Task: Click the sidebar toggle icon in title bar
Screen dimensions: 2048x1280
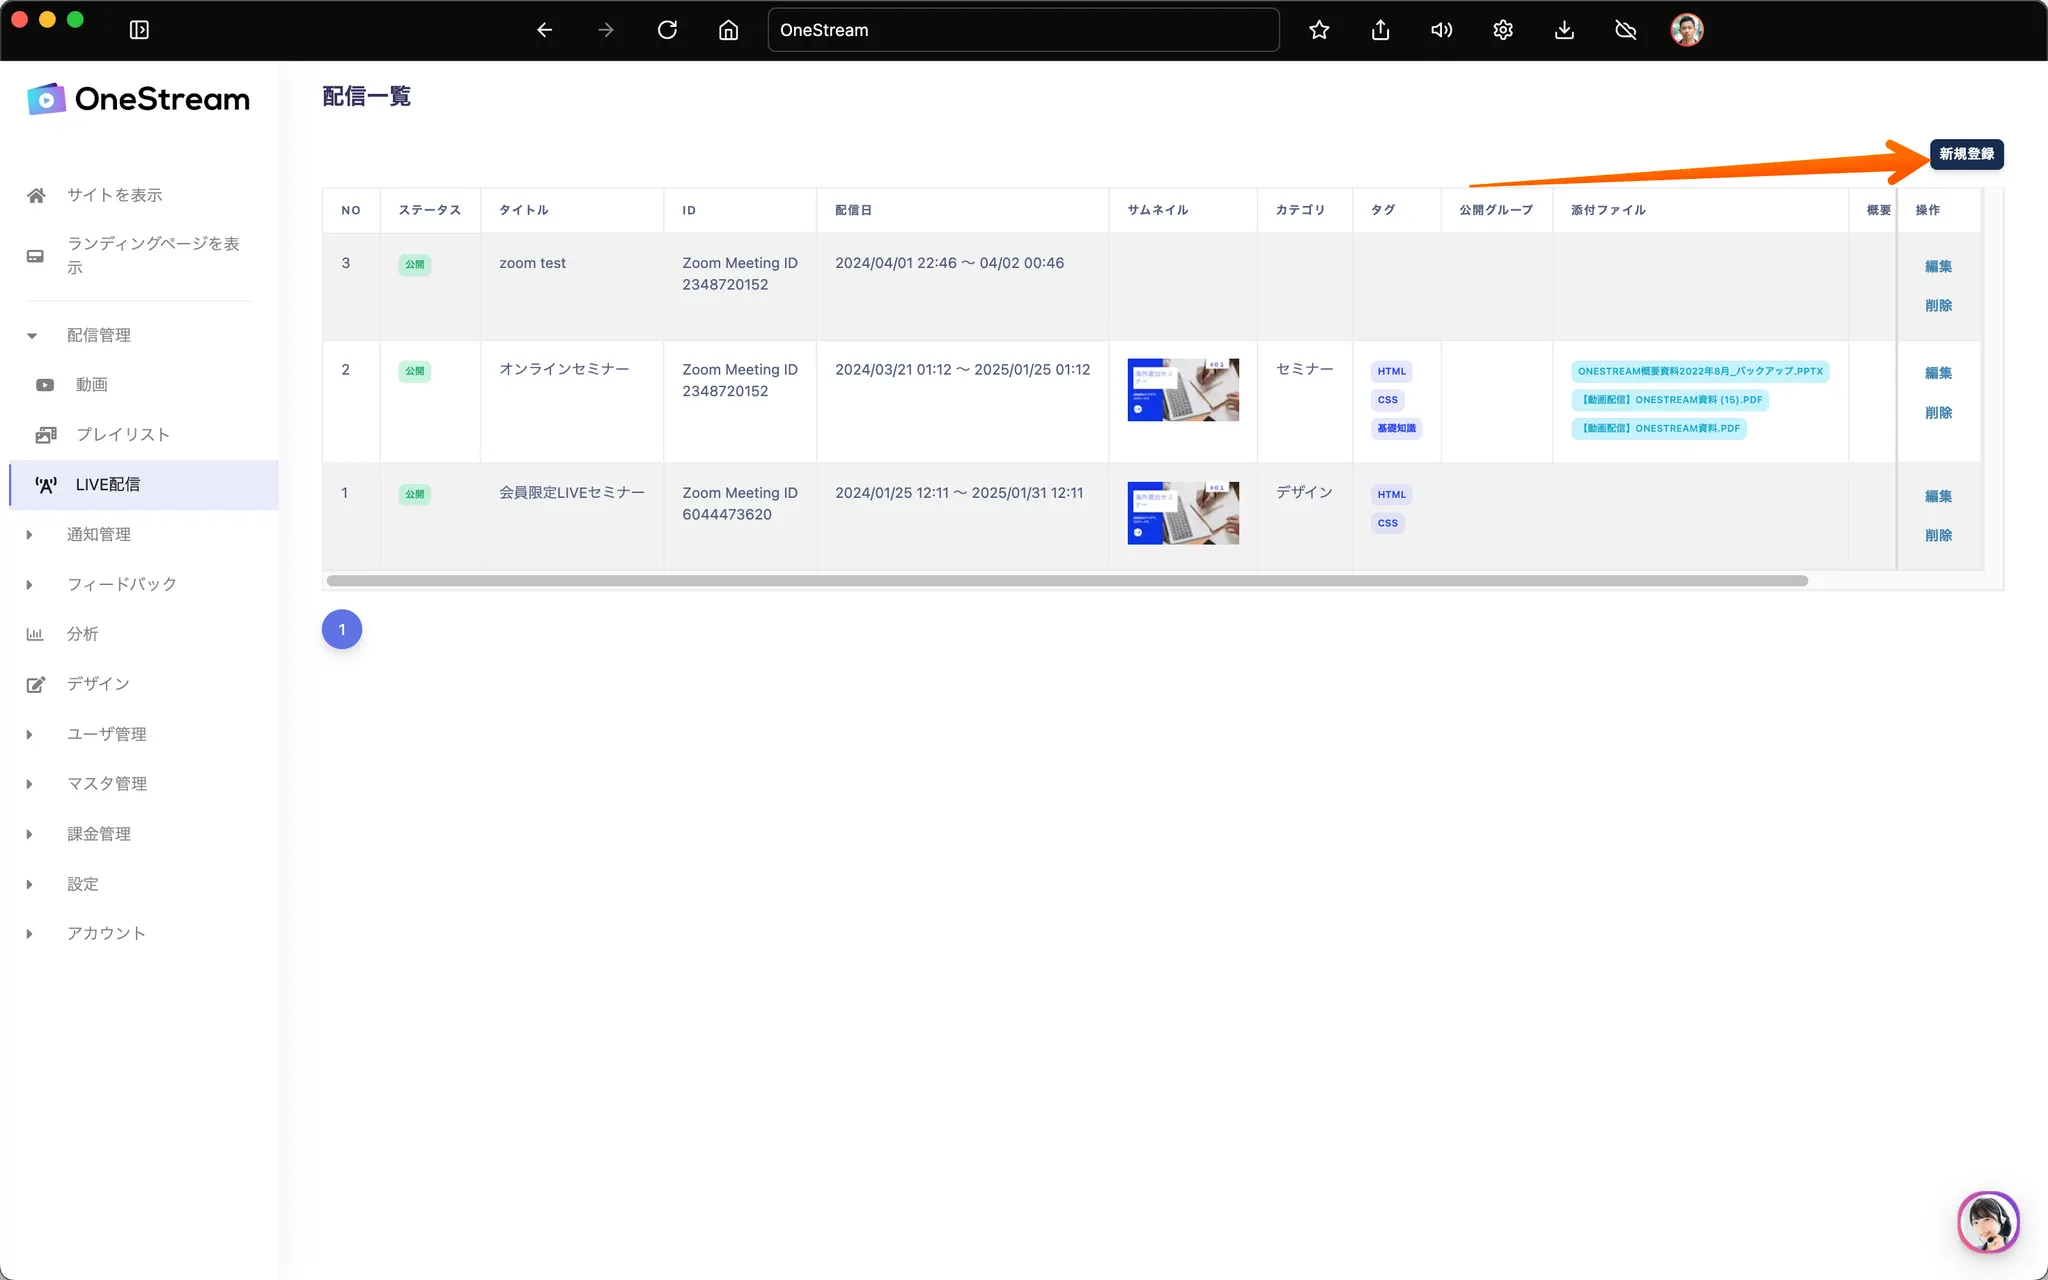Action: pos(139,30)
